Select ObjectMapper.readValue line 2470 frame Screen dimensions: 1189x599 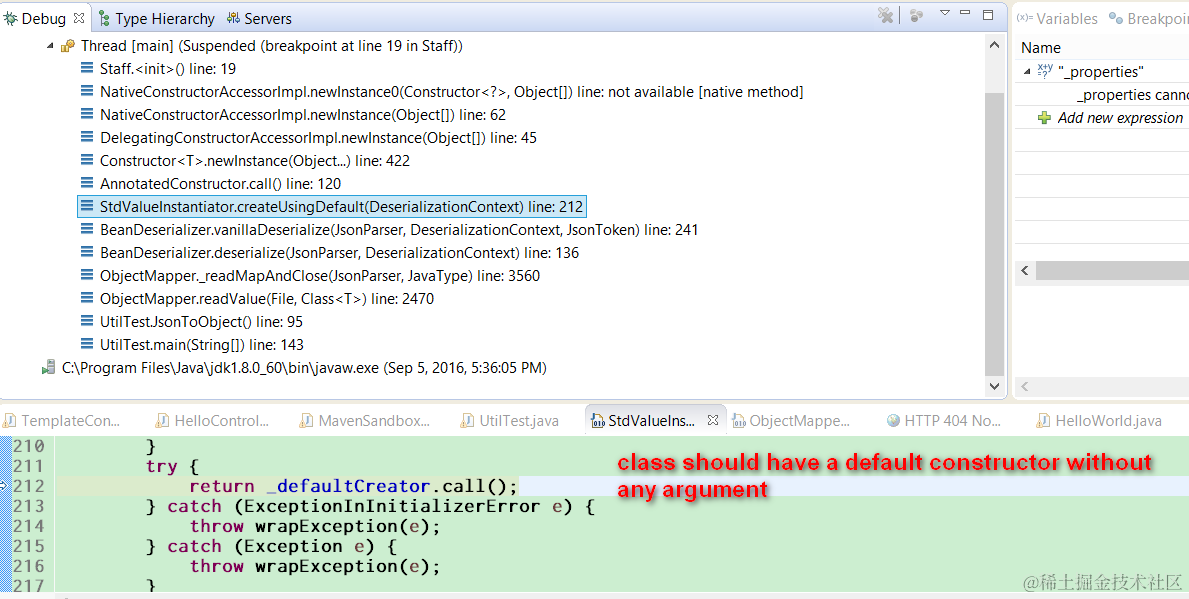[x=256, y=299]
